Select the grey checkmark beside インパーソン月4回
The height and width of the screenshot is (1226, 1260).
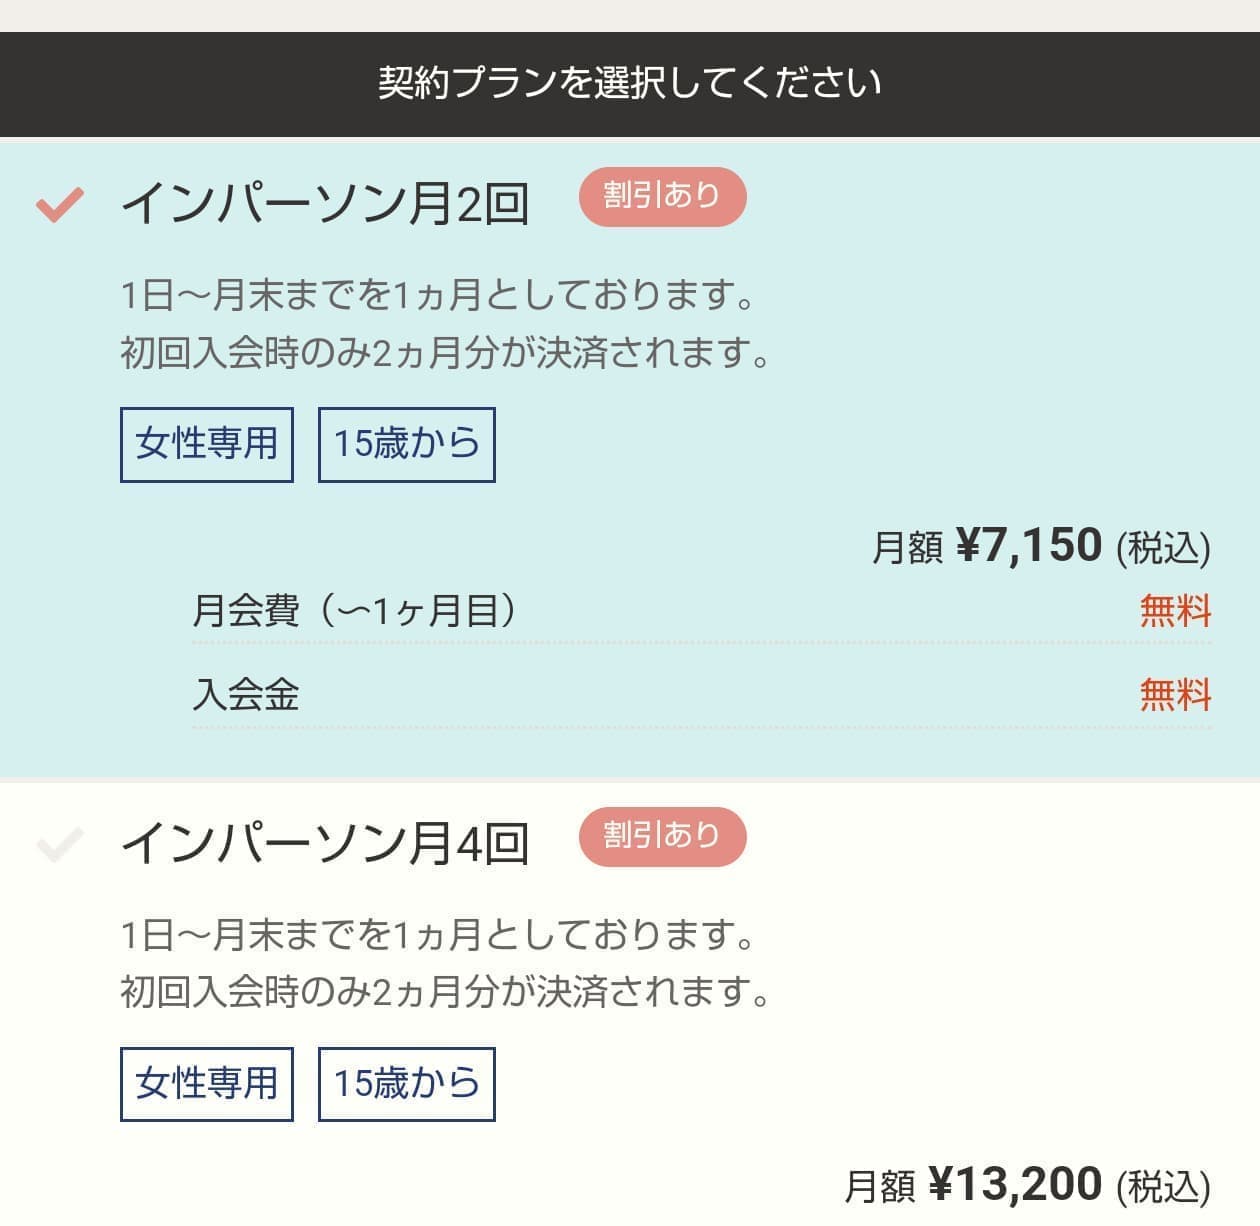[x=59, y=844]
